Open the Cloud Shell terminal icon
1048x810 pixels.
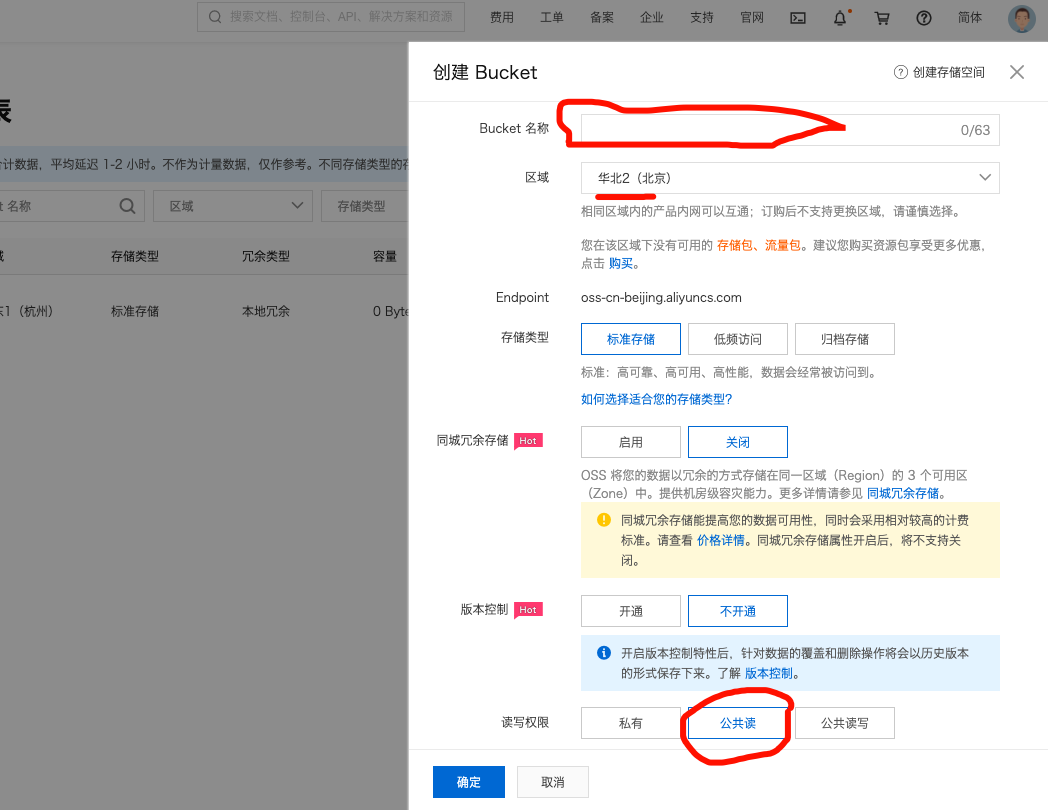tap(798, 17)
